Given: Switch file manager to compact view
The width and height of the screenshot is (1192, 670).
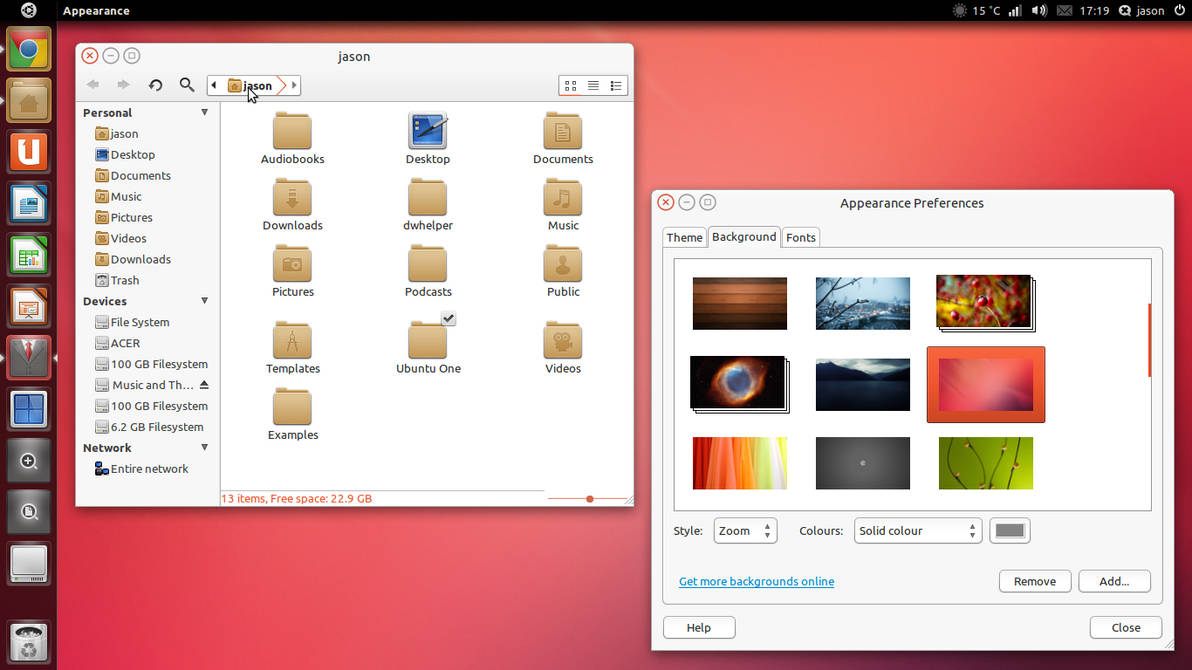Looking at the screenshot, I should click(616, 86).
